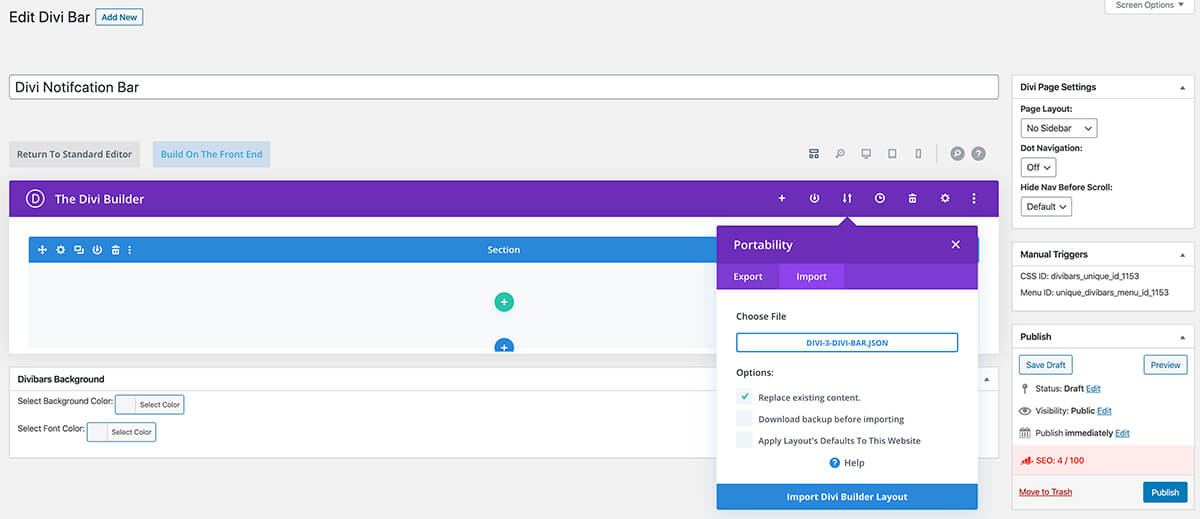Click the Section bar label
The width and height of the screenshot is (1200, 519).
pos(504,250)
